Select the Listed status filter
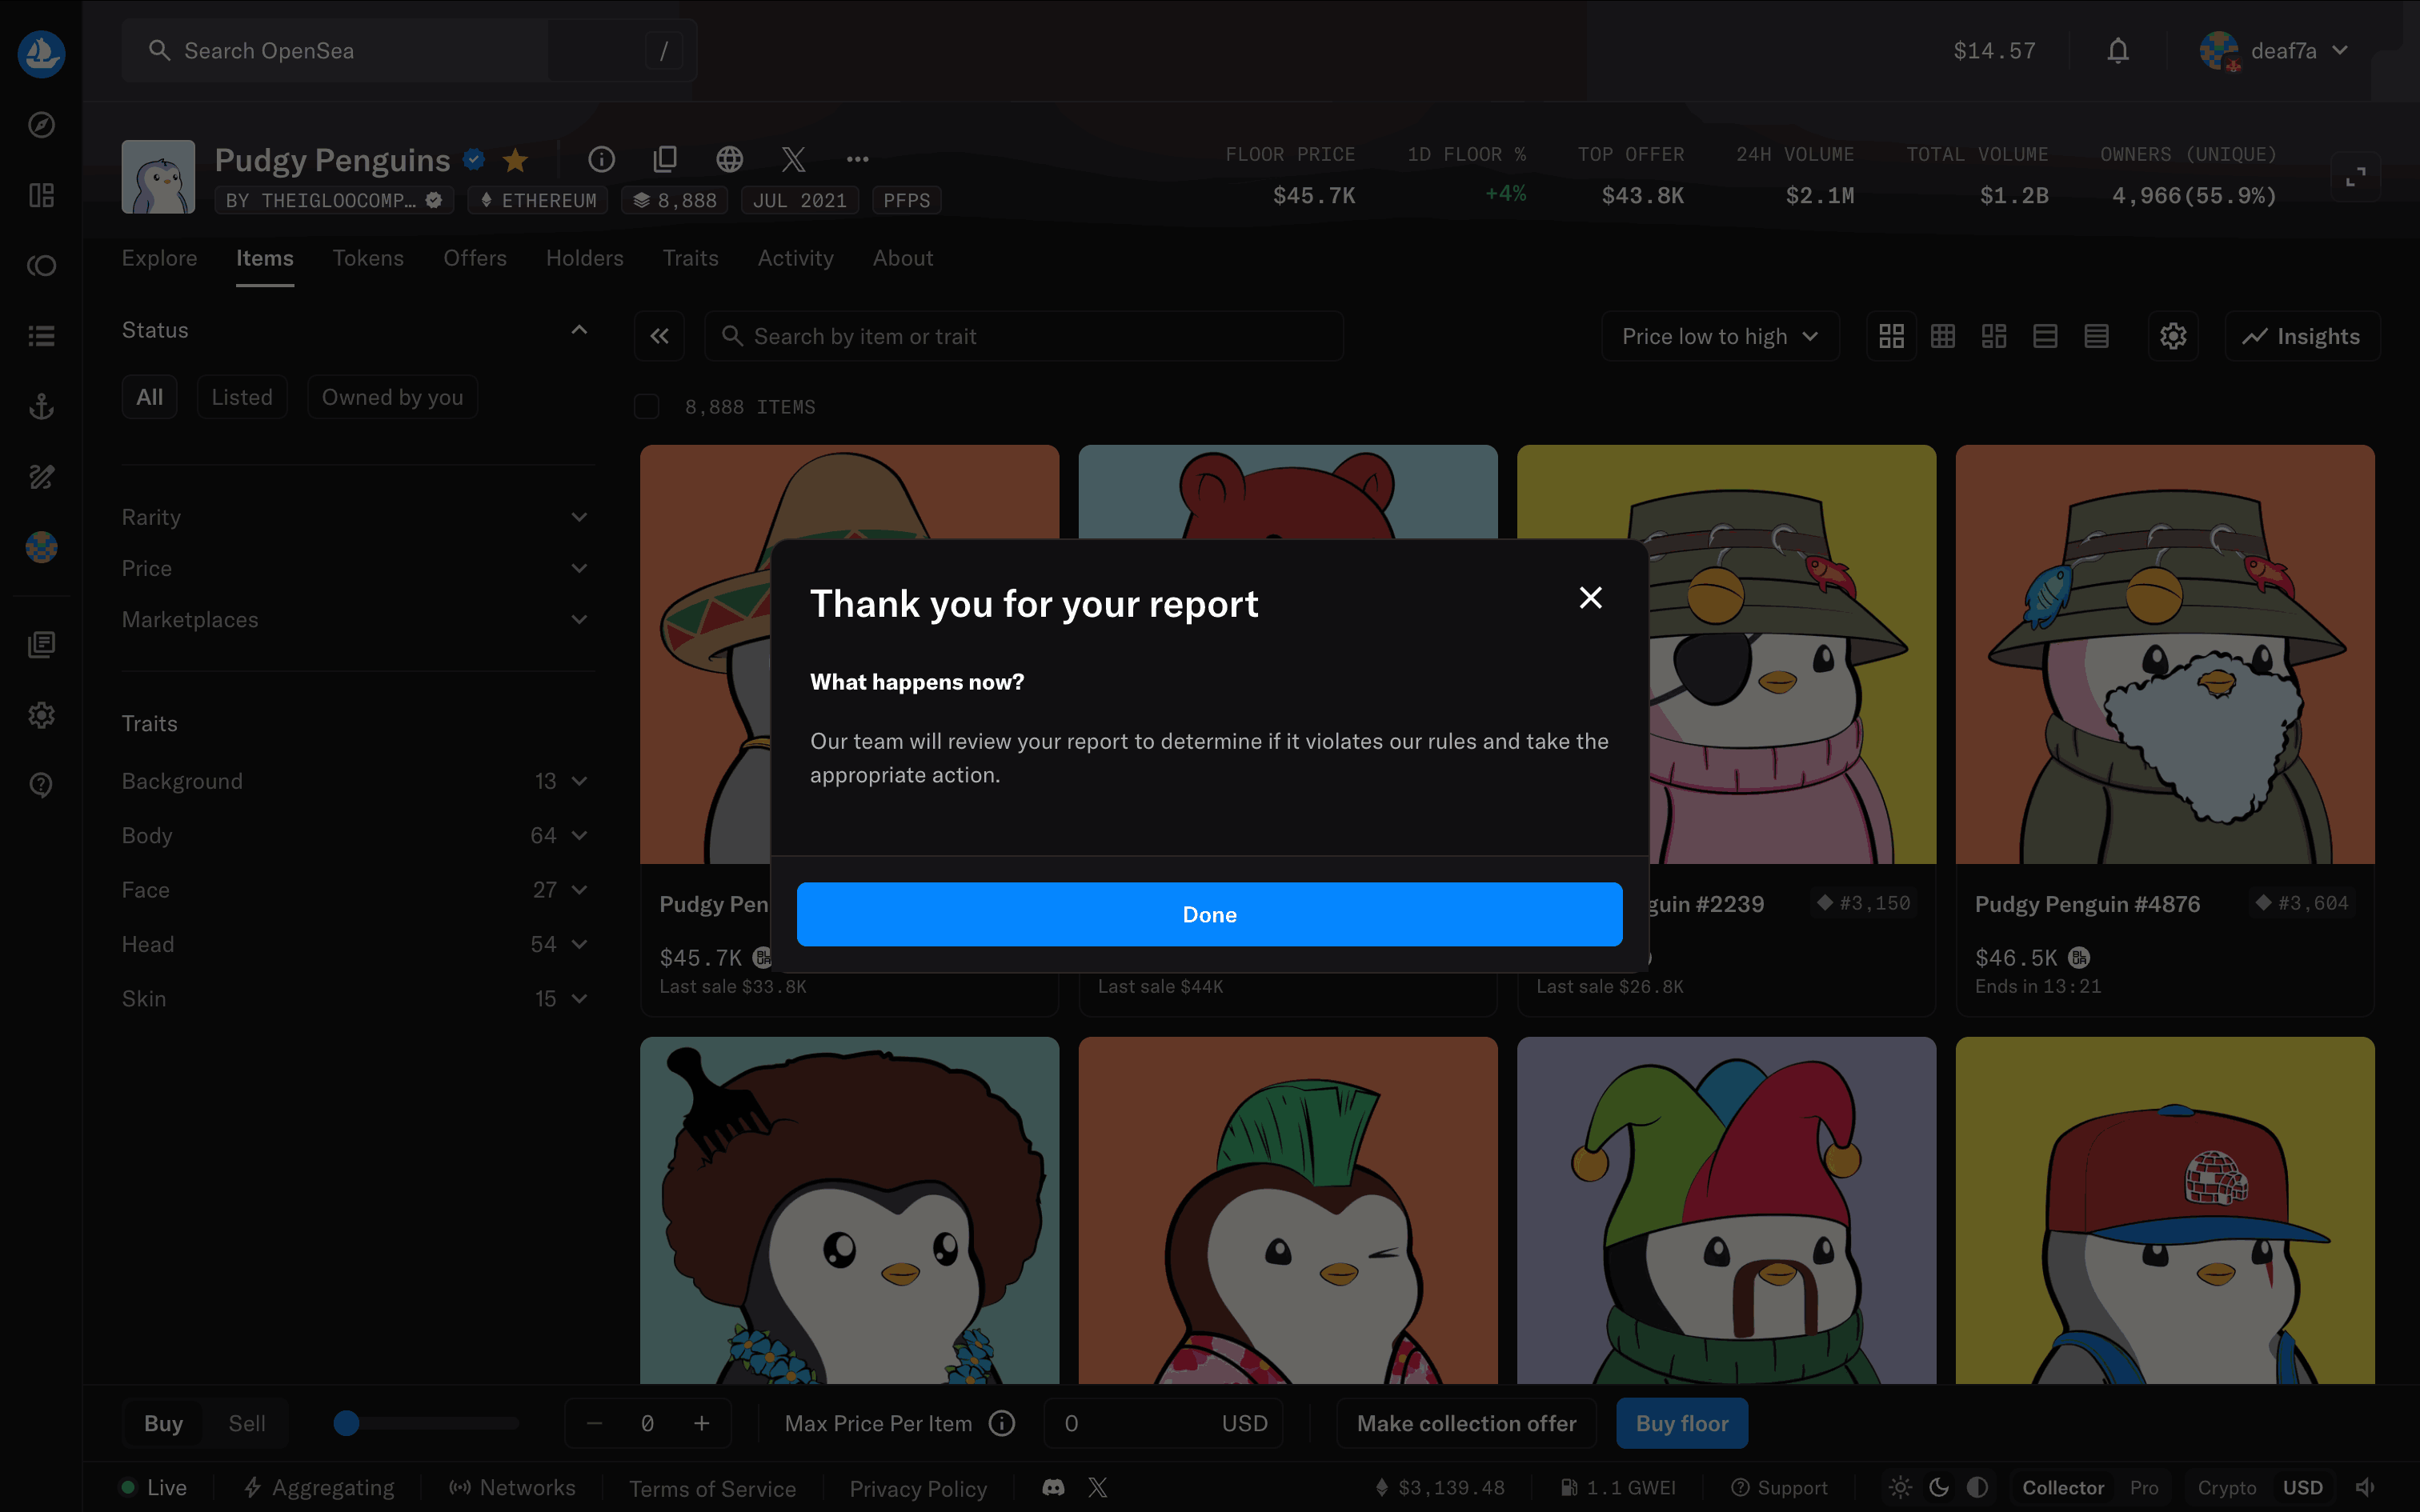The height and width of the screenshot is (1512, 2420). [242, 397]
